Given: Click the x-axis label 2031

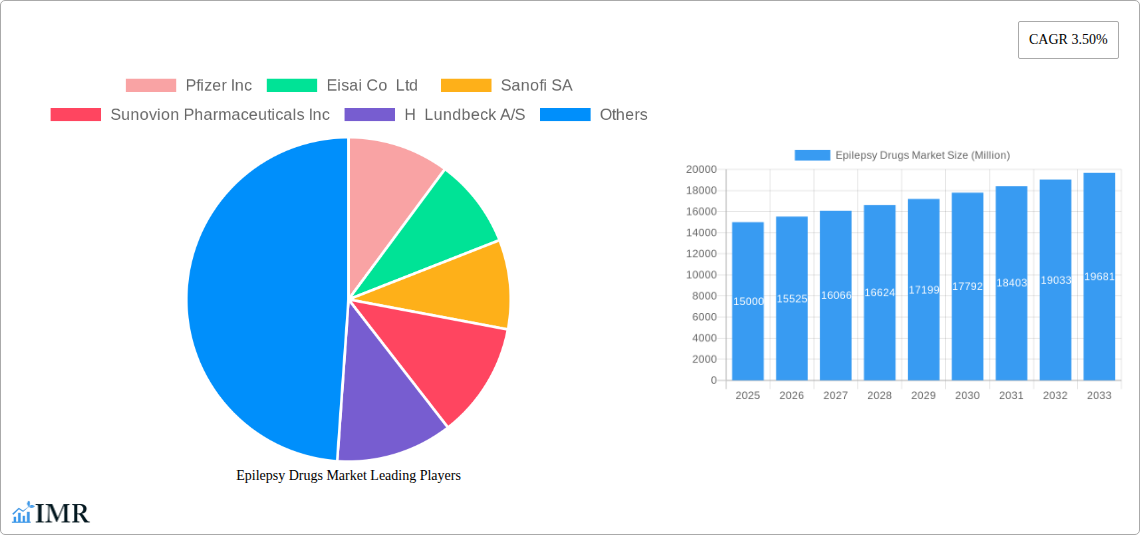Looking at the screenshot, I should coord(1011,395).
